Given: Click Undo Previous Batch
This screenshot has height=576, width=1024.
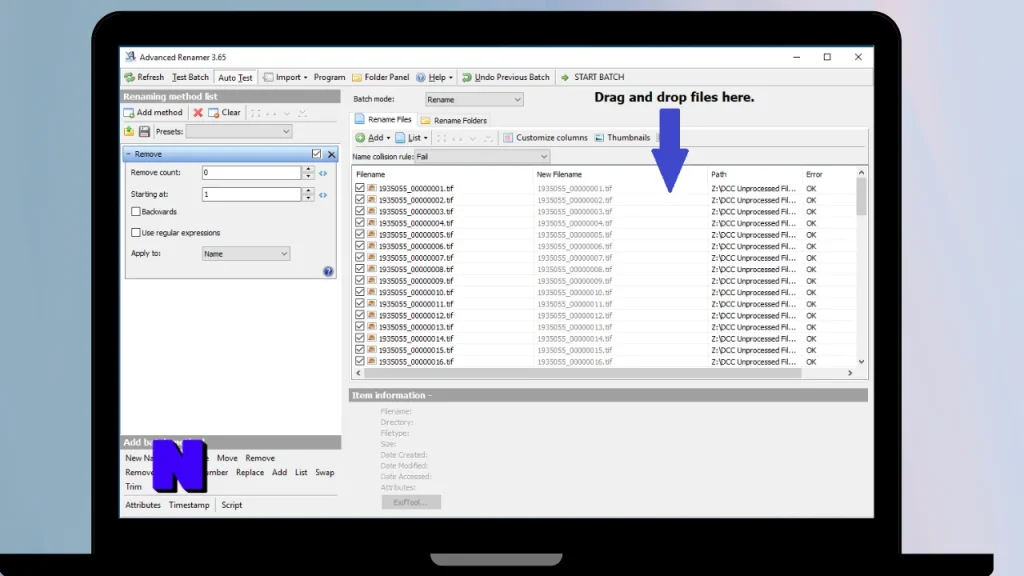Looking at the screenshot, I should [506, 77].
